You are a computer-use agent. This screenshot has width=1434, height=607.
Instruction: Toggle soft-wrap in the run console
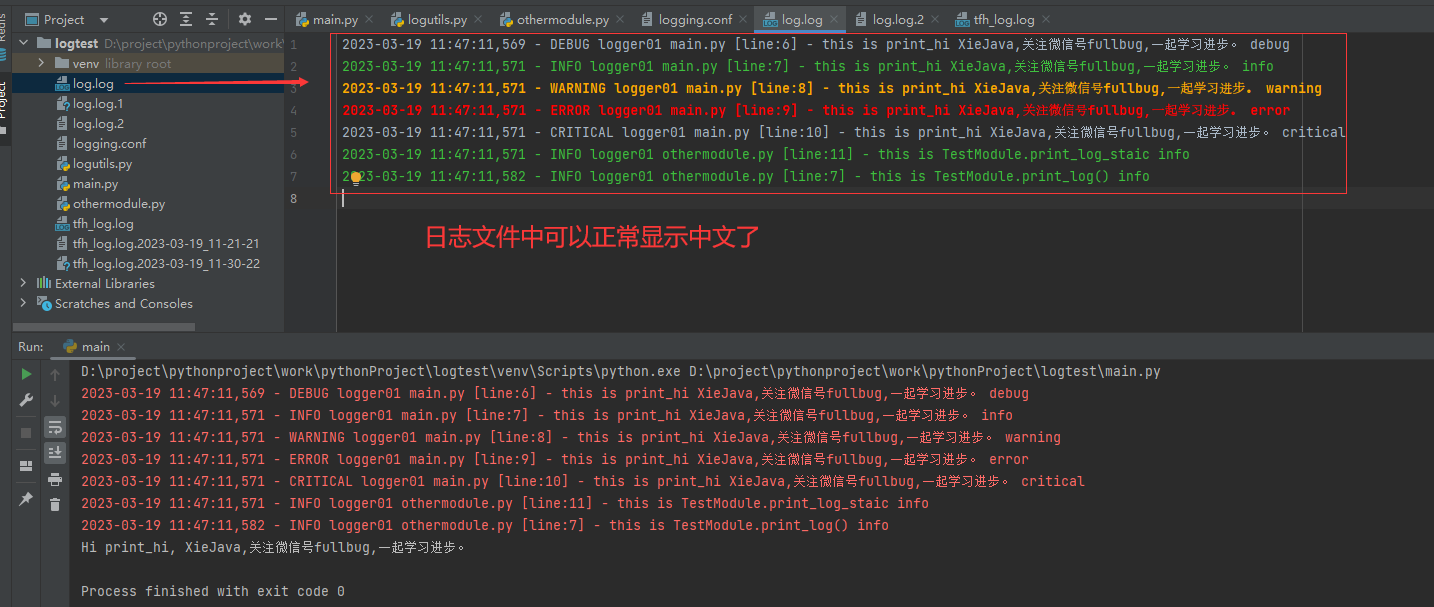point(56,428)
